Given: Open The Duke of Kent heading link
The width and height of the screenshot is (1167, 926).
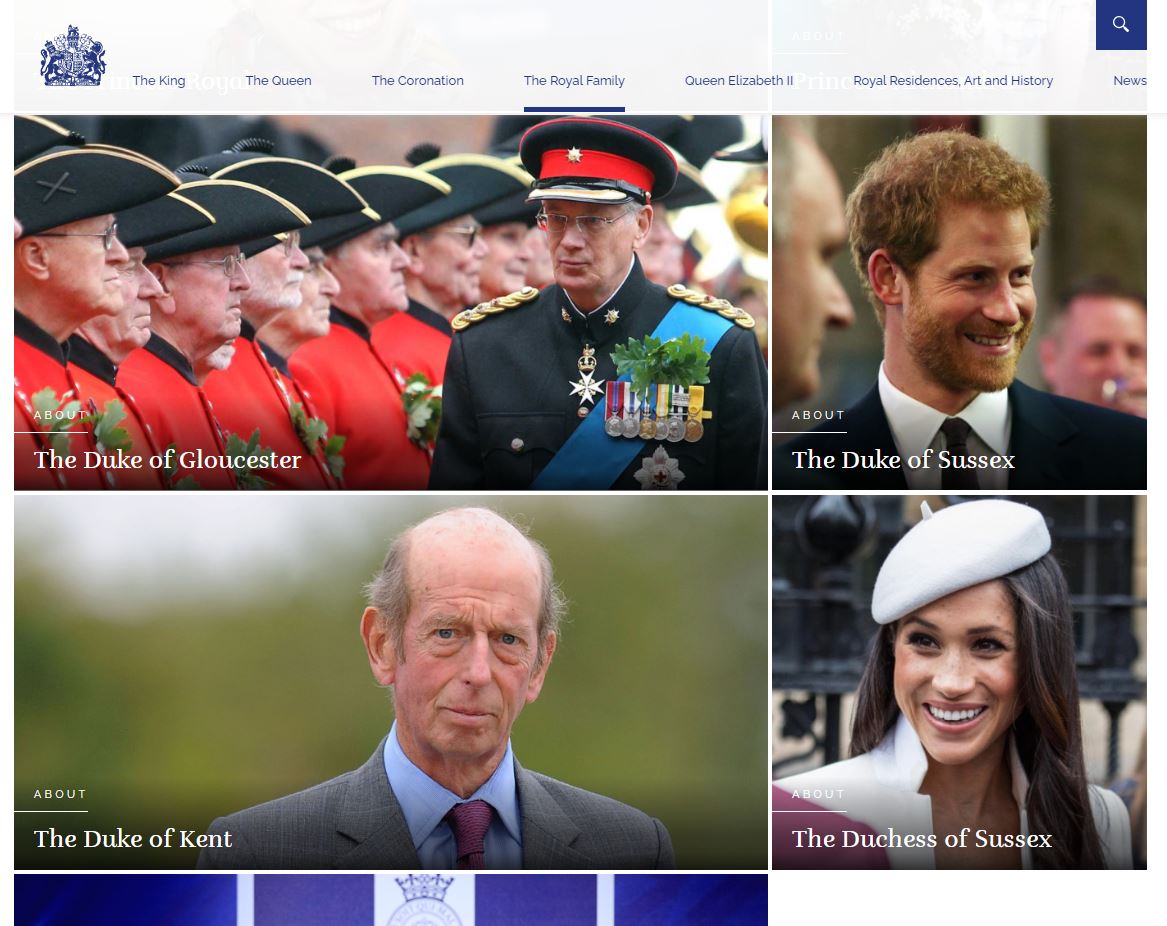Looking at the screenshot, I should [133, 838].
